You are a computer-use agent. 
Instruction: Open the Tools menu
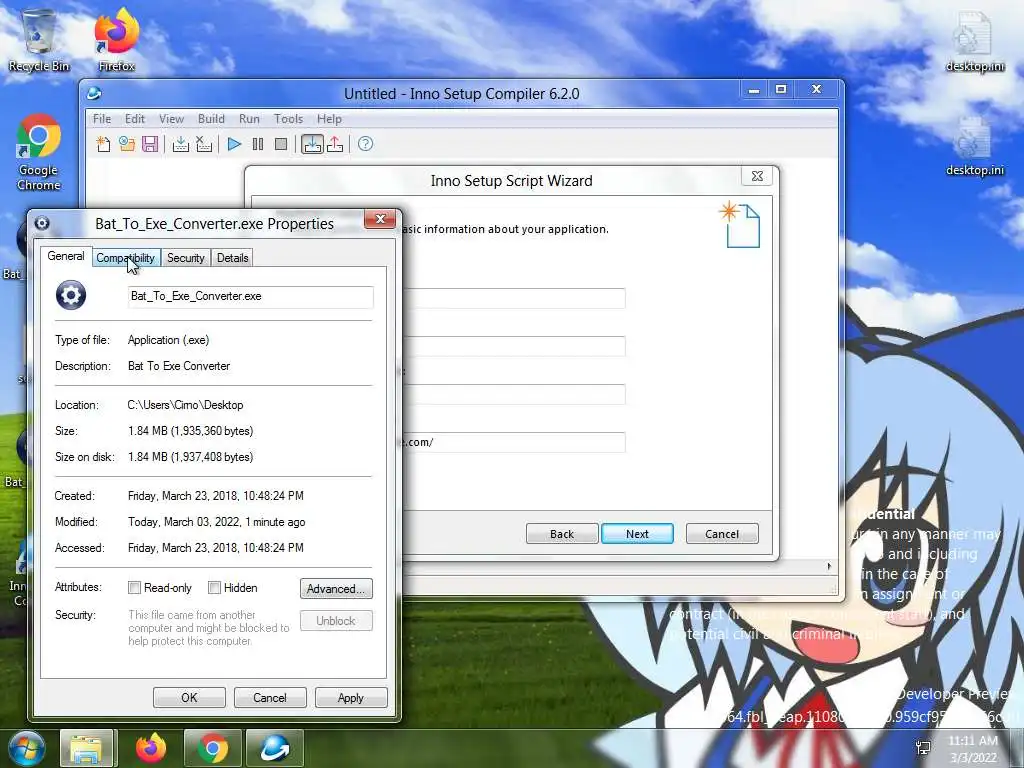[288, 119]
